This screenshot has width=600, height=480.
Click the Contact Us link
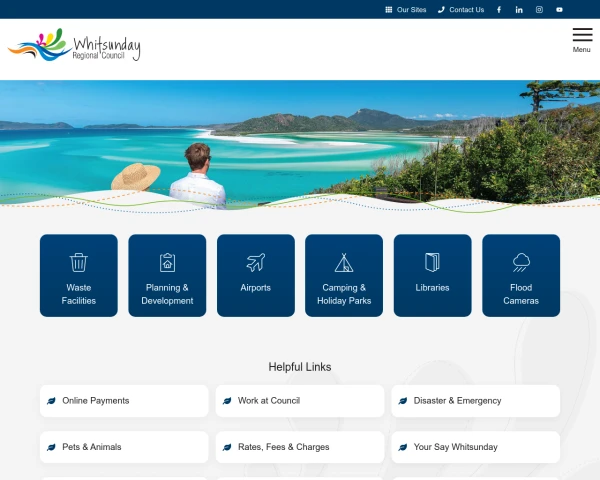click(x=461, y=10)
